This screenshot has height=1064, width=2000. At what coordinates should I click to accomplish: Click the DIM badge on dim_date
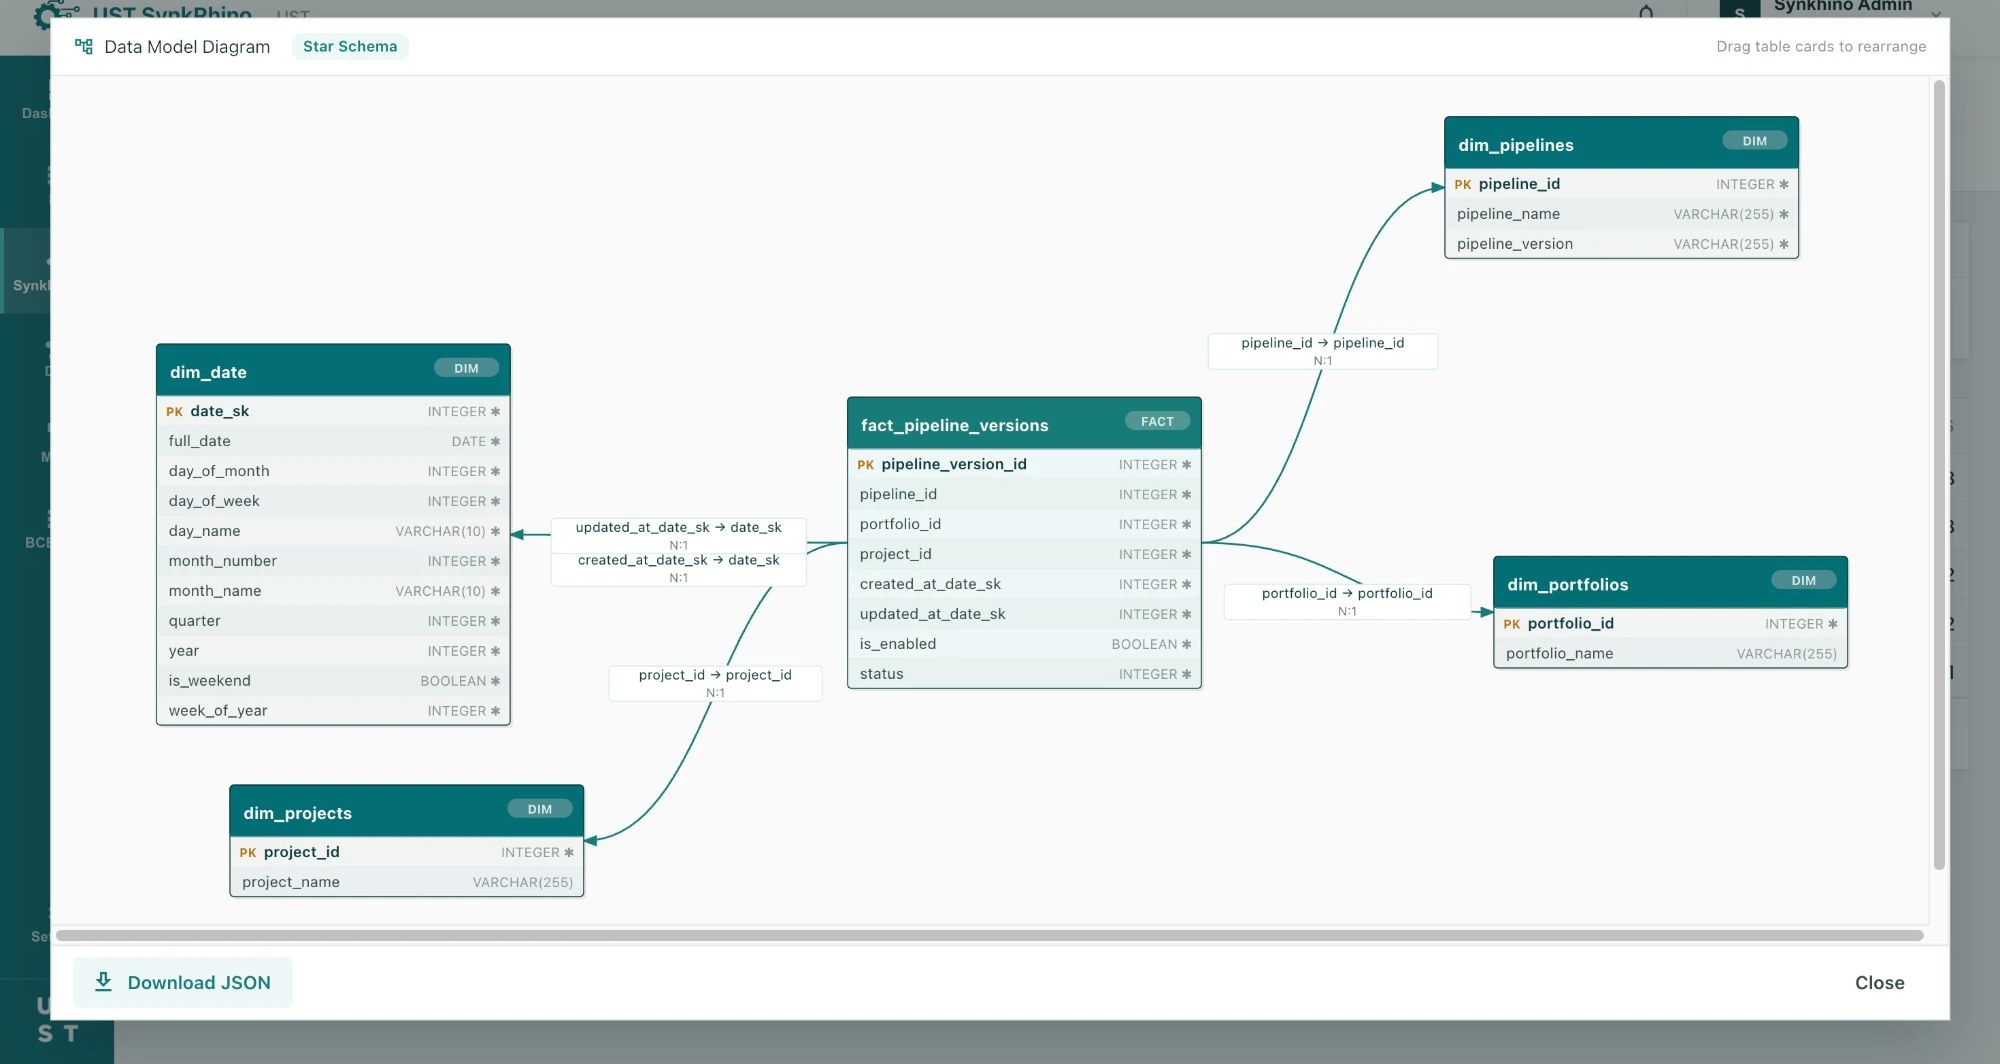(466, 368)
